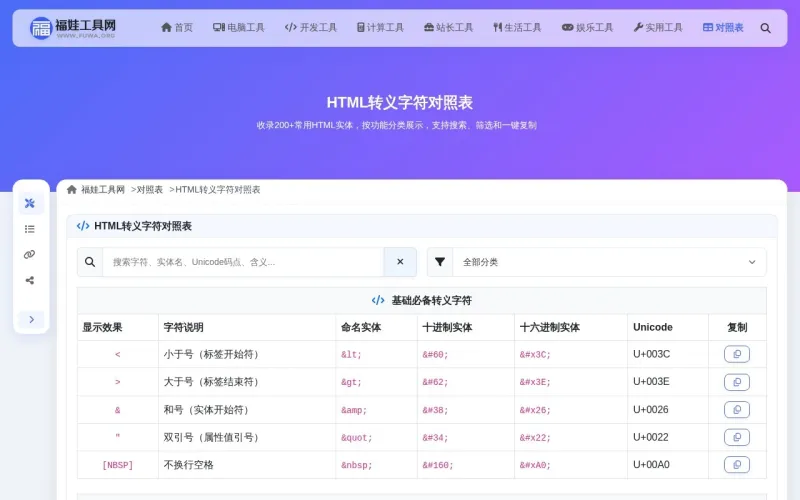The height and width of the screenshot is (500, 800).
Task: Open the 生活工具 menu
Action: click(517, 28)
